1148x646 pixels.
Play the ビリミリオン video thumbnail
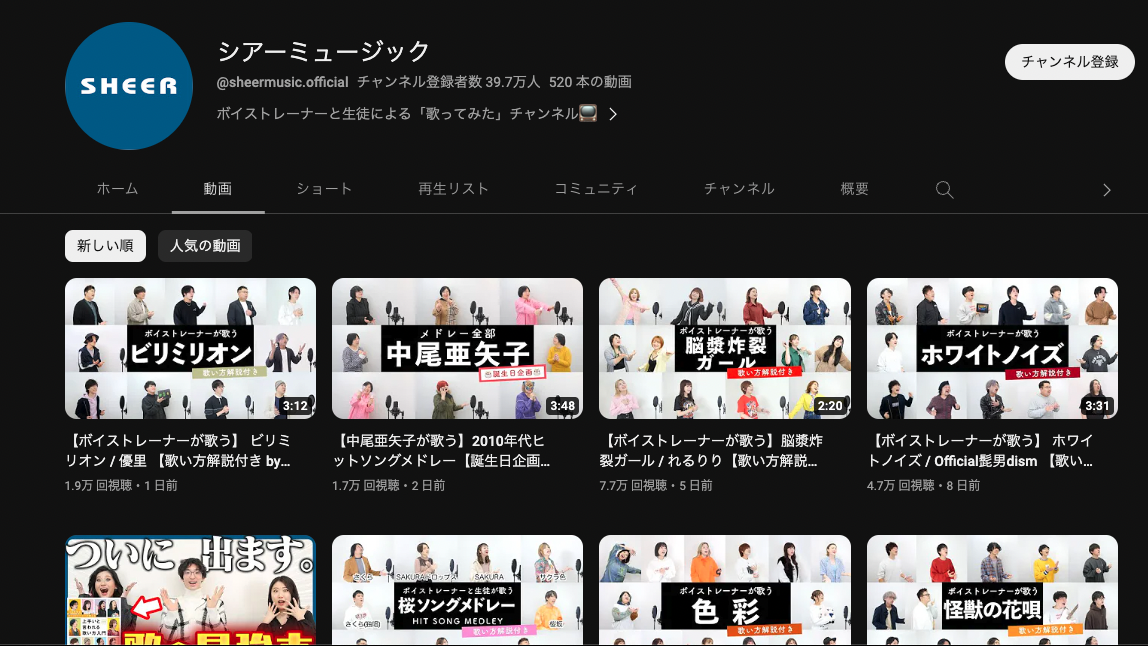click(190, 348)
